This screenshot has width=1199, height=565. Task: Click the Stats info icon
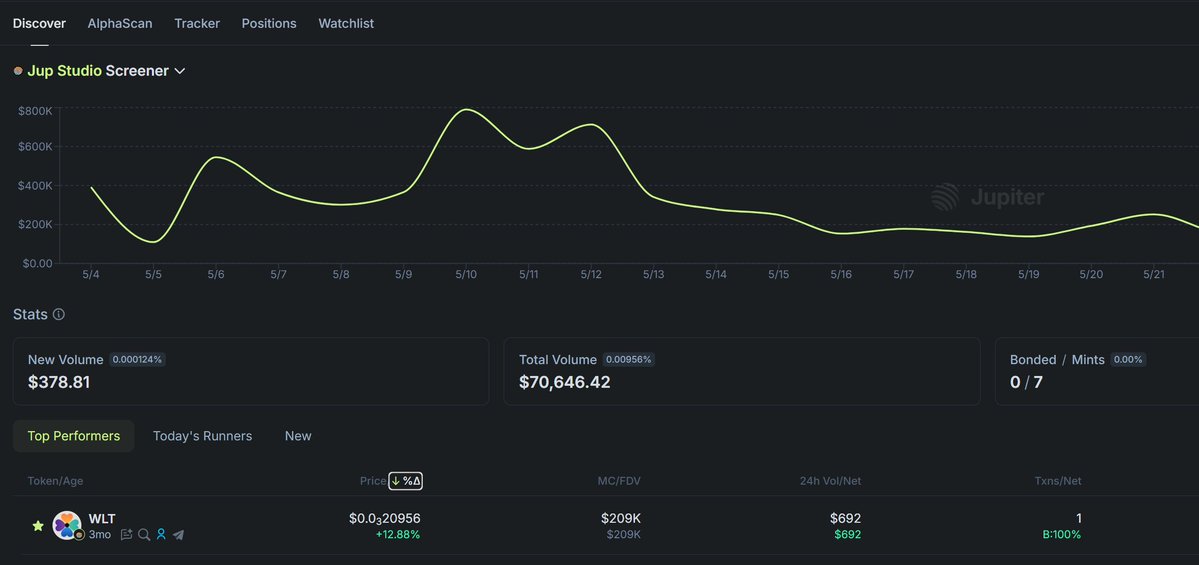coord(59,314)
